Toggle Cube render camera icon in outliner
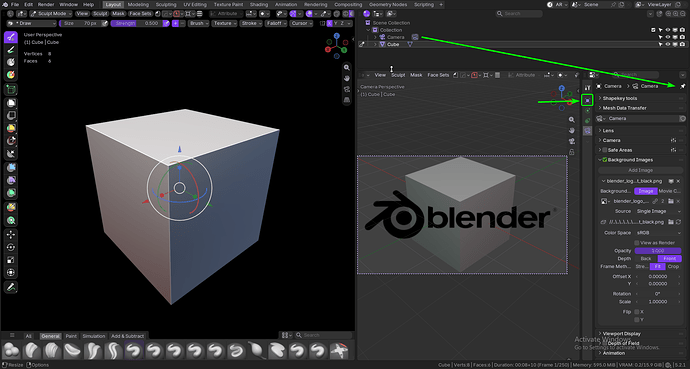Viewport: 690px width, 369px height. 682,44
